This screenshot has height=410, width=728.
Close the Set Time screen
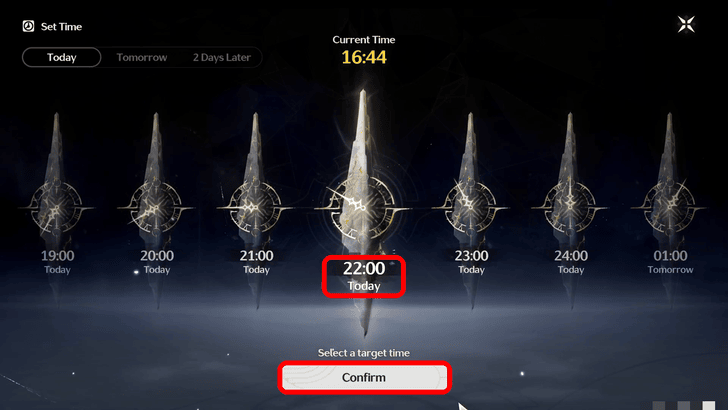click(686, 24)
